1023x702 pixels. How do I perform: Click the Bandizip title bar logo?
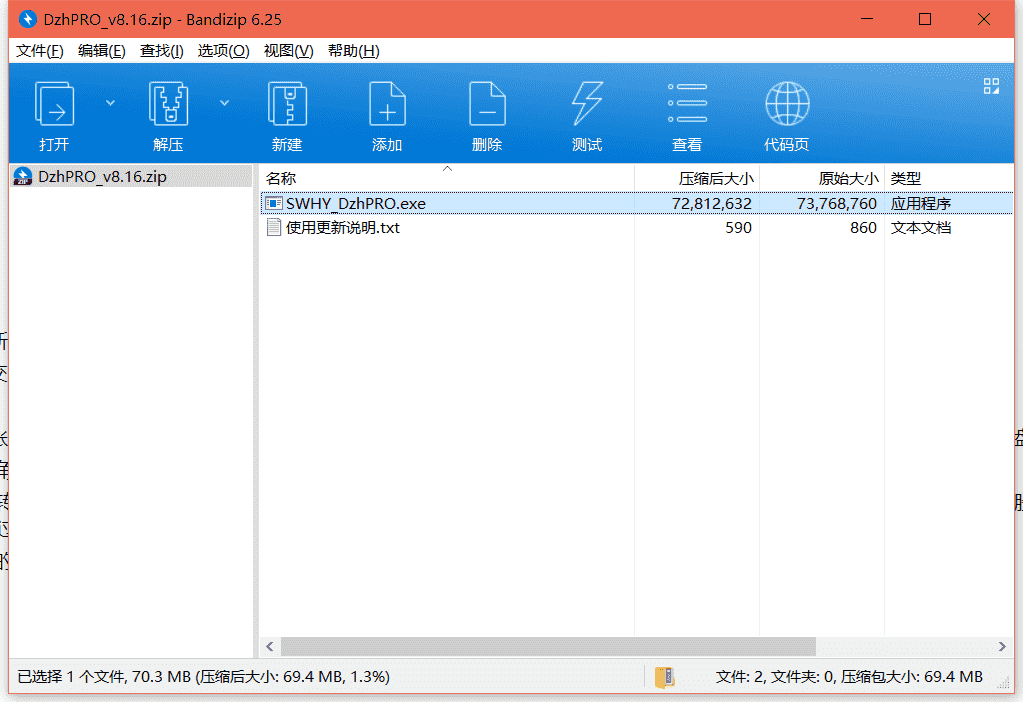(28, 19)
